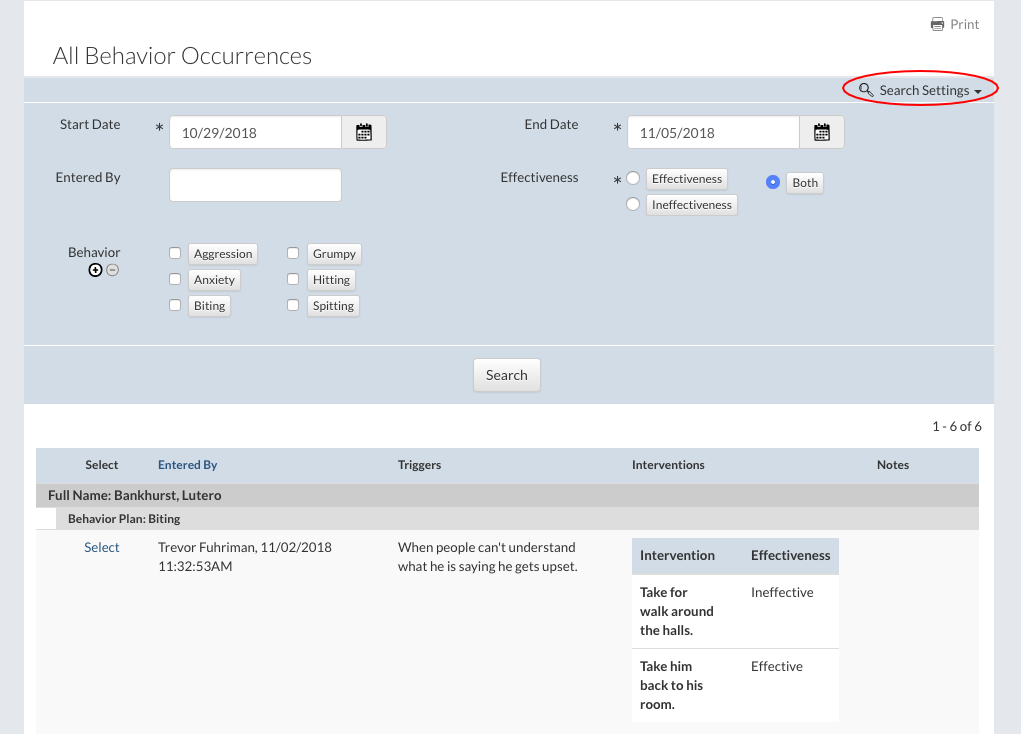The width and height of the screenshot is (1021, 734).
Task: Click the Search Settings magnifier icon
Action: click(866, 90)
